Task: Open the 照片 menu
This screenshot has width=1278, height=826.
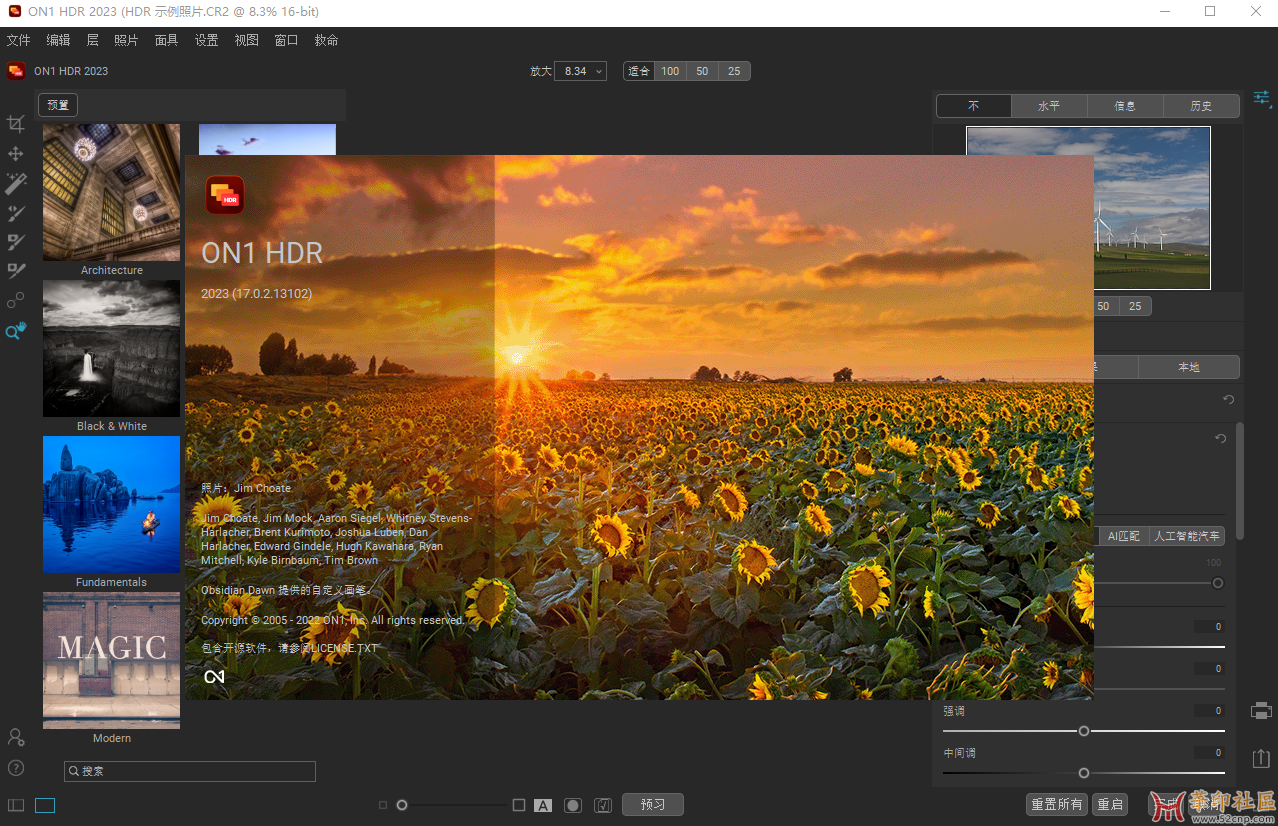Action: pos(126,40)
